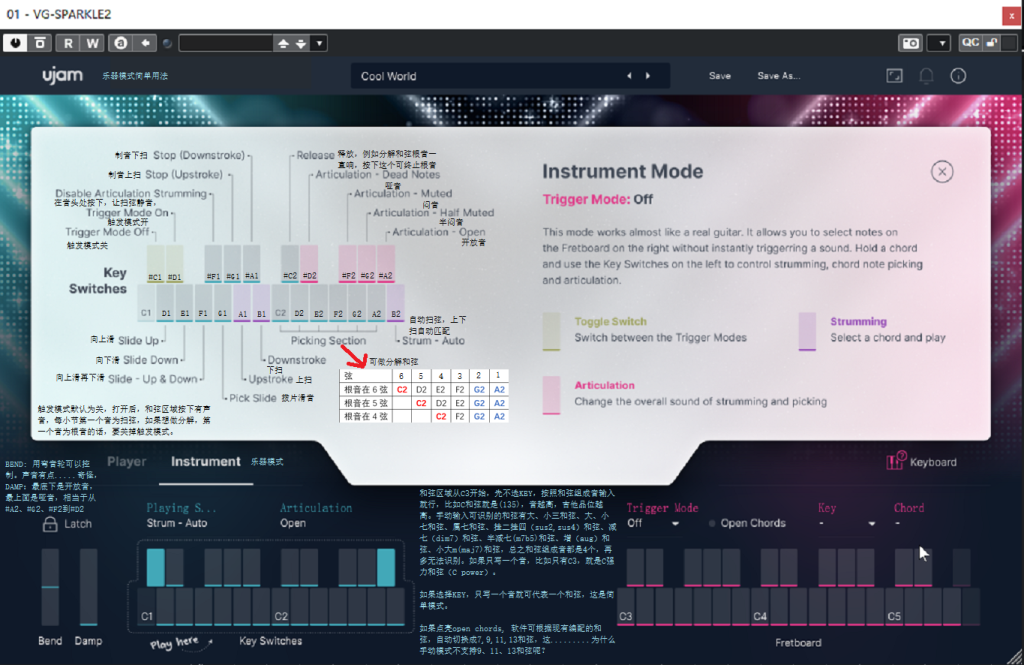
Task: Click the camera snapshot icon
Action: pyautogui.click(x=910, y=43)
